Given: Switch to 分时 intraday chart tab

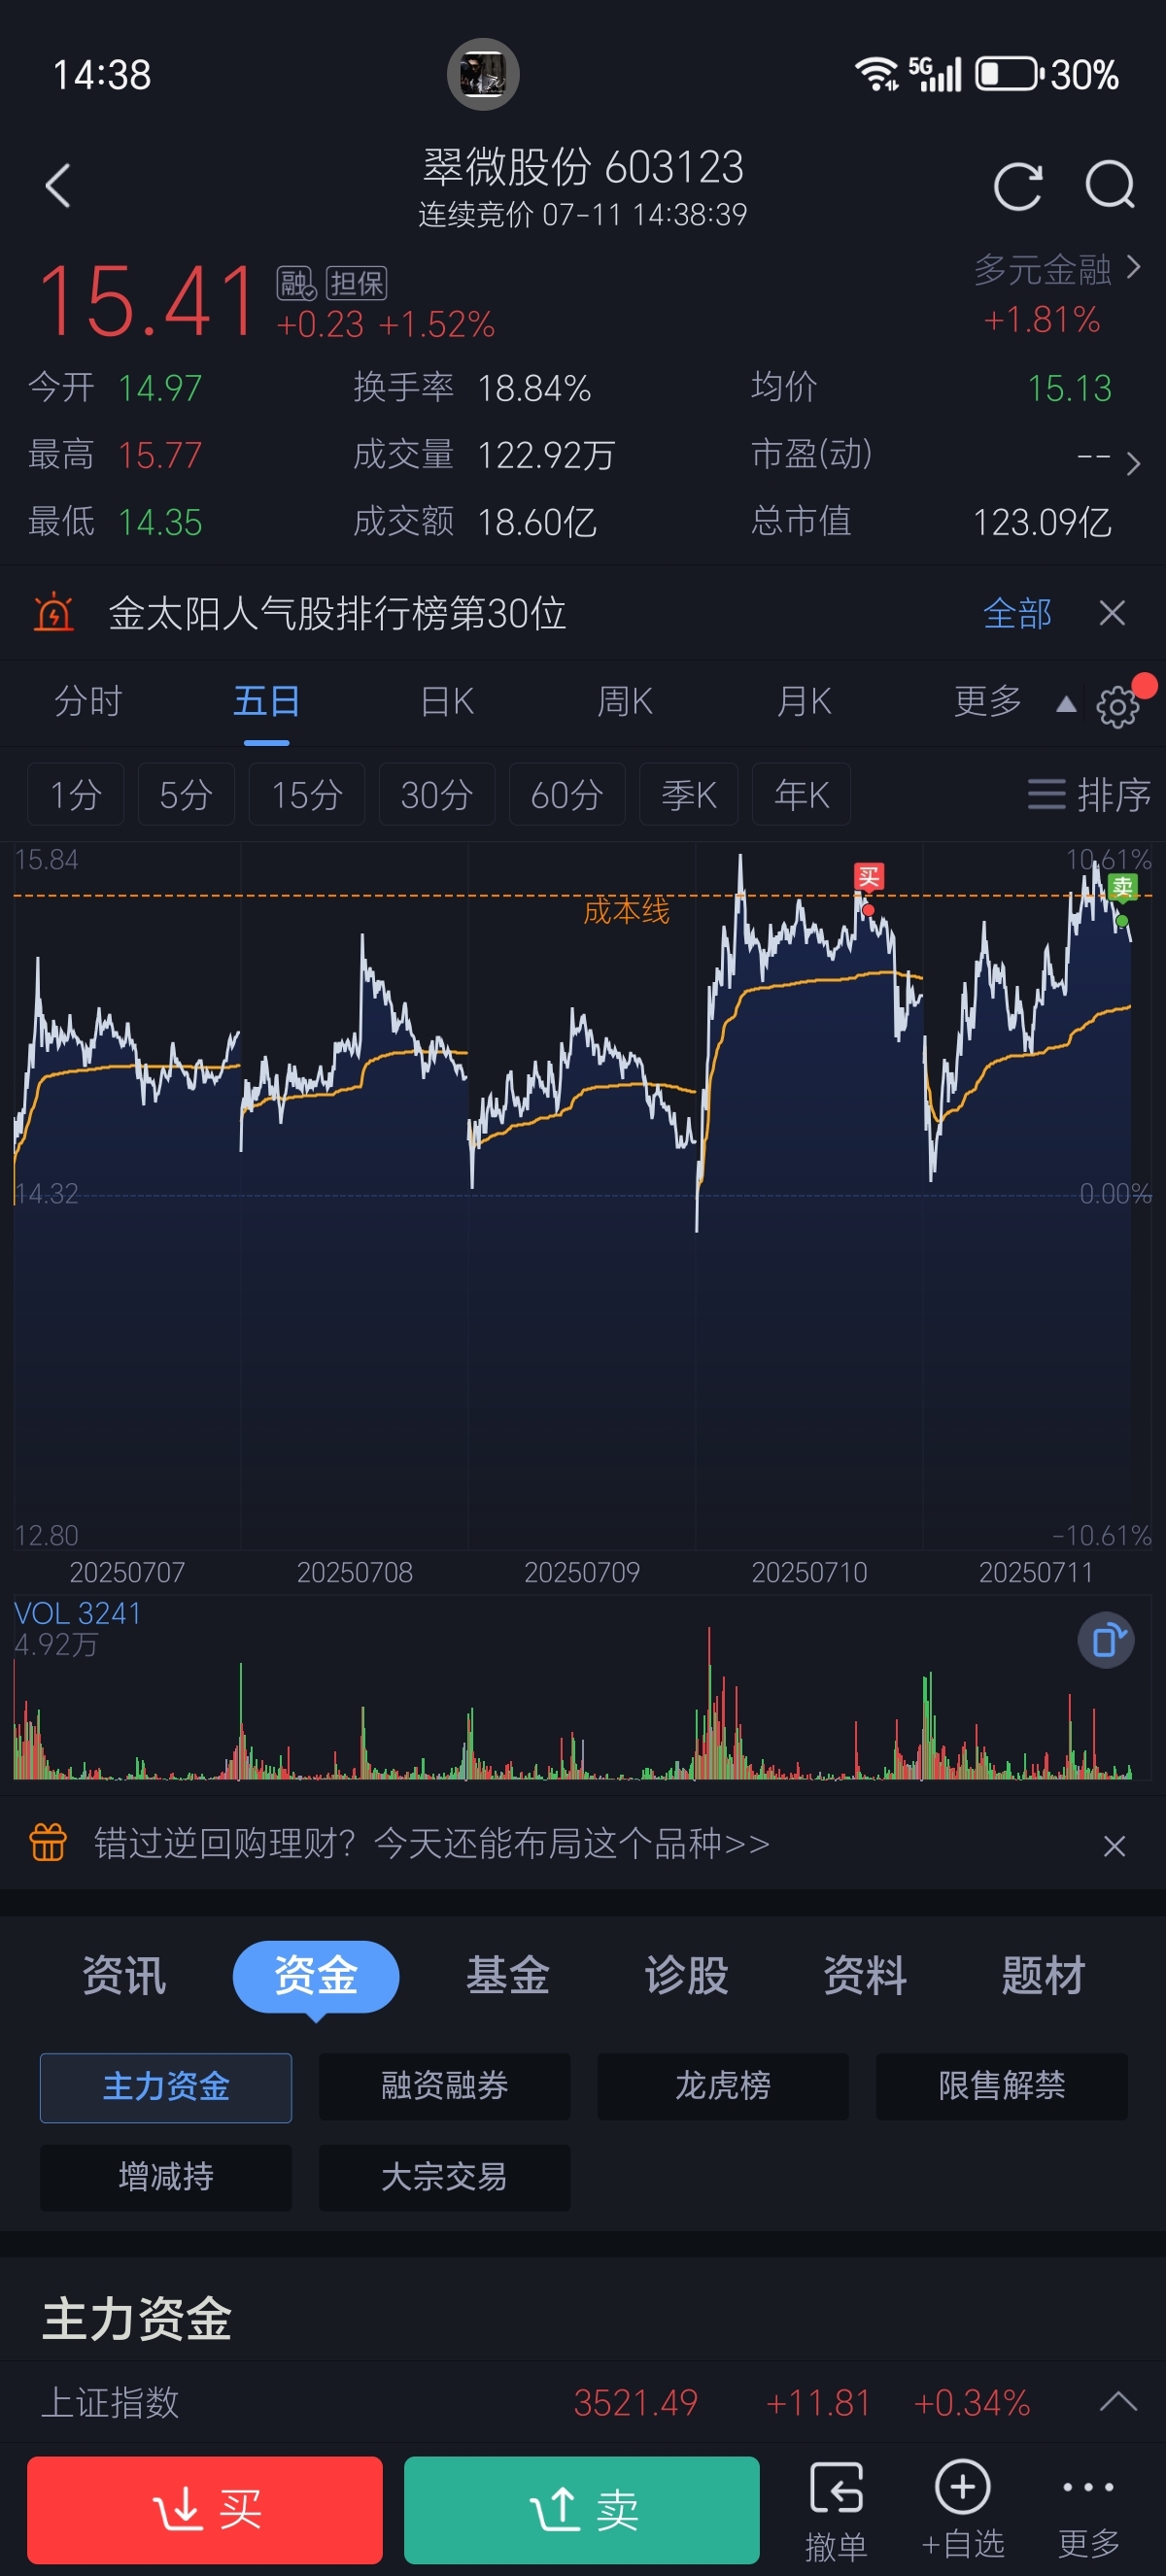Looking at the screenshot, I should pos(88,701).
